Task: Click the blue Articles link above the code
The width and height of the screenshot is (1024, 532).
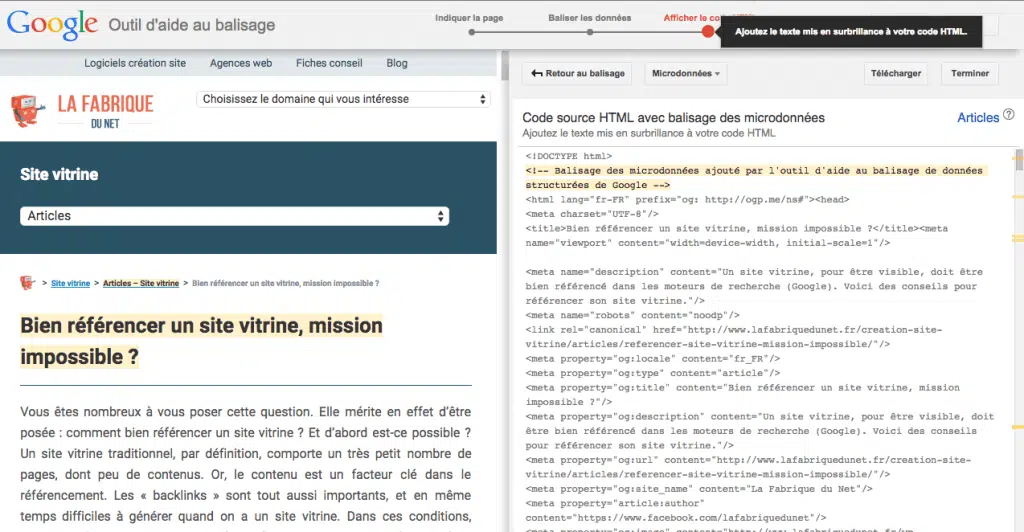Action: (978, 117)
